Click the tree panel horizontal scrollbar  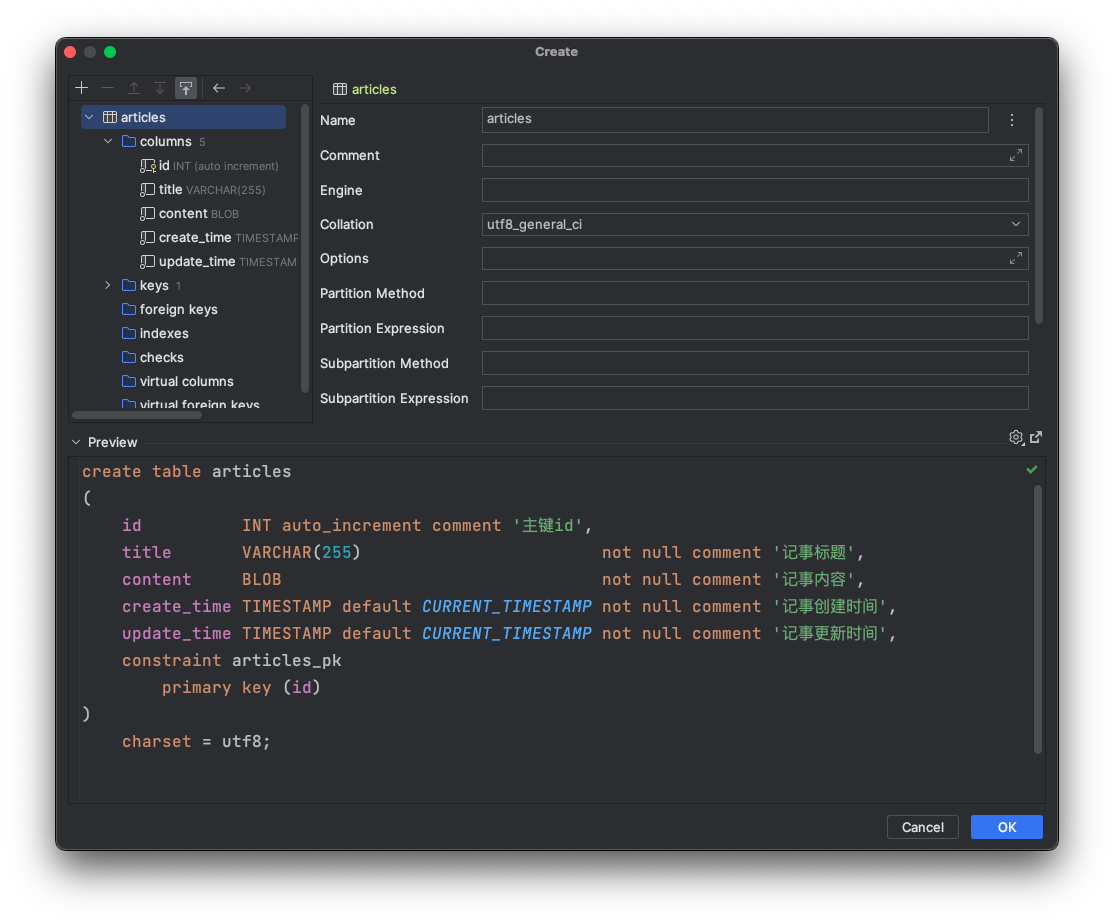point(137,415)
